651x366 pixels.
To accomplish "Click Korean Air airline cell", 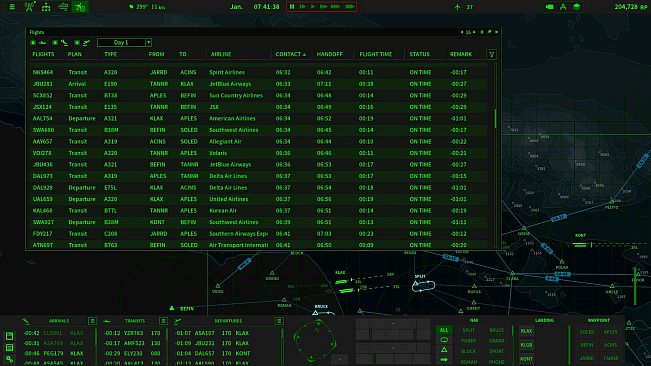I will 223,210.
